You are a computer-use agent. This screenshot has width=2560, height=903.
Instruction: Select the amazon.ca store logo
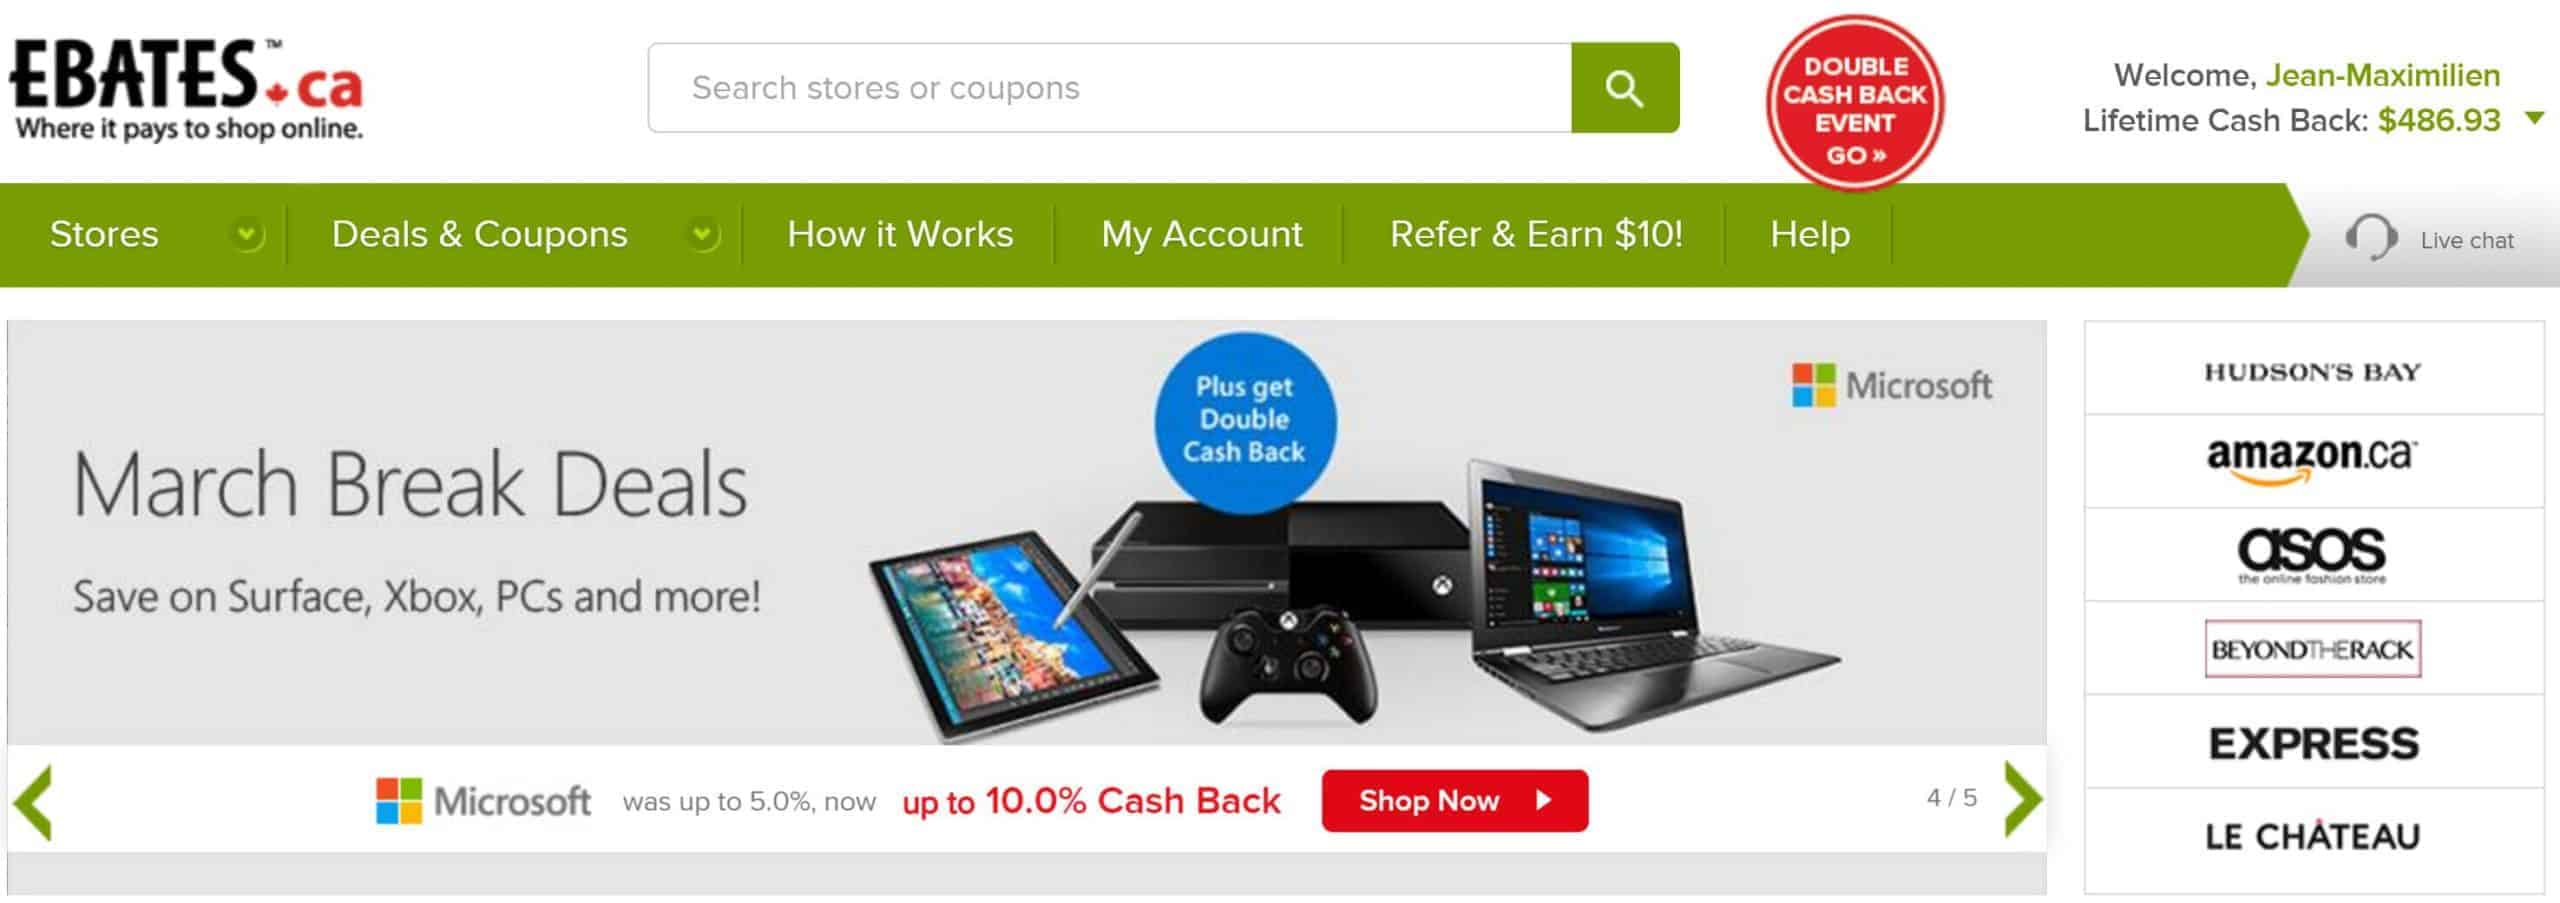pos(2313,461)
